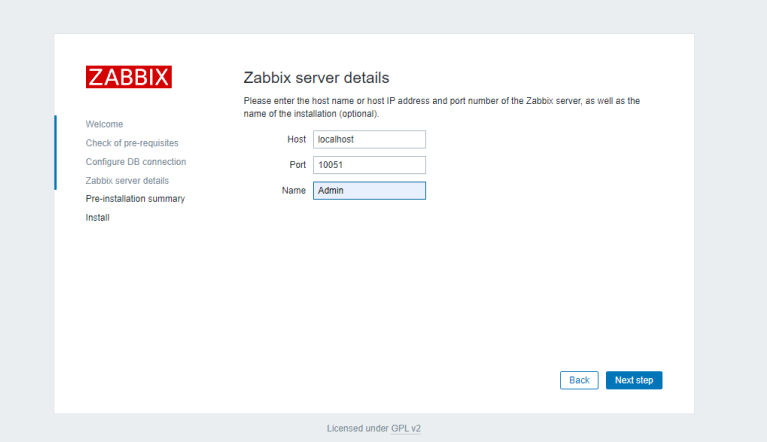This screenshot has height=442, width=767.
Task: Select the Welcome step in sidebar
Action: [104, 124]
